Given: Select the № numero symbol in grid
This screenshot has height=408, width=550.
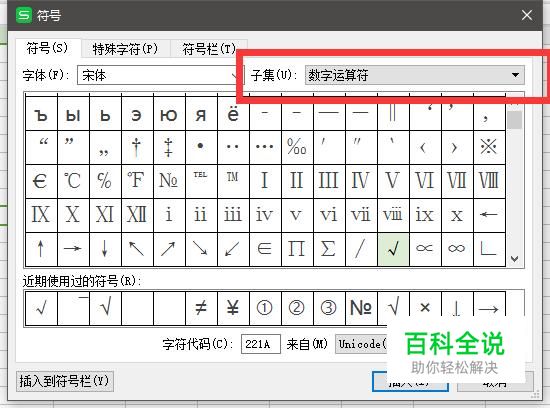Looking at the screenshot, I should [x=169, y=181].
